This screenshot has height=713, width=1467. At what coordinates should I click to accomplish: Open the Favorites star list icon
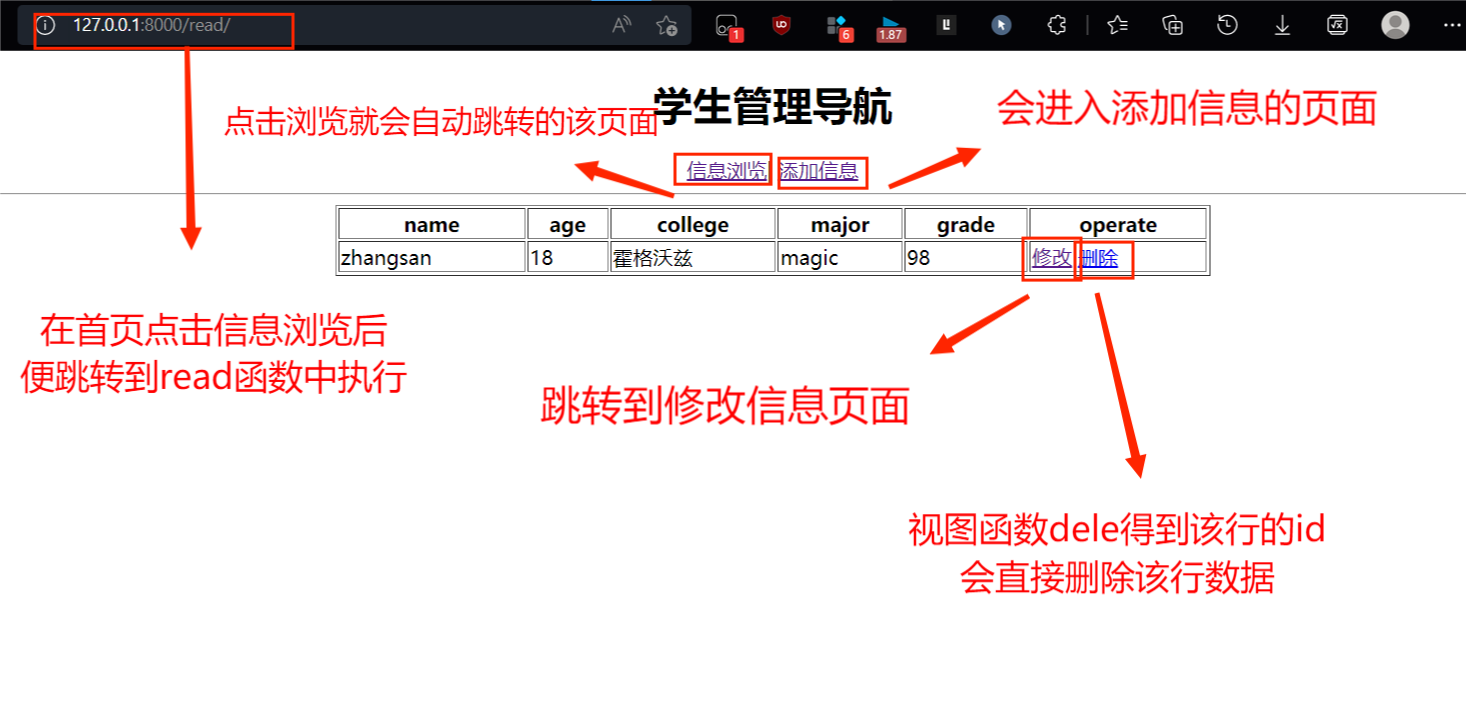pos(1117,24)
